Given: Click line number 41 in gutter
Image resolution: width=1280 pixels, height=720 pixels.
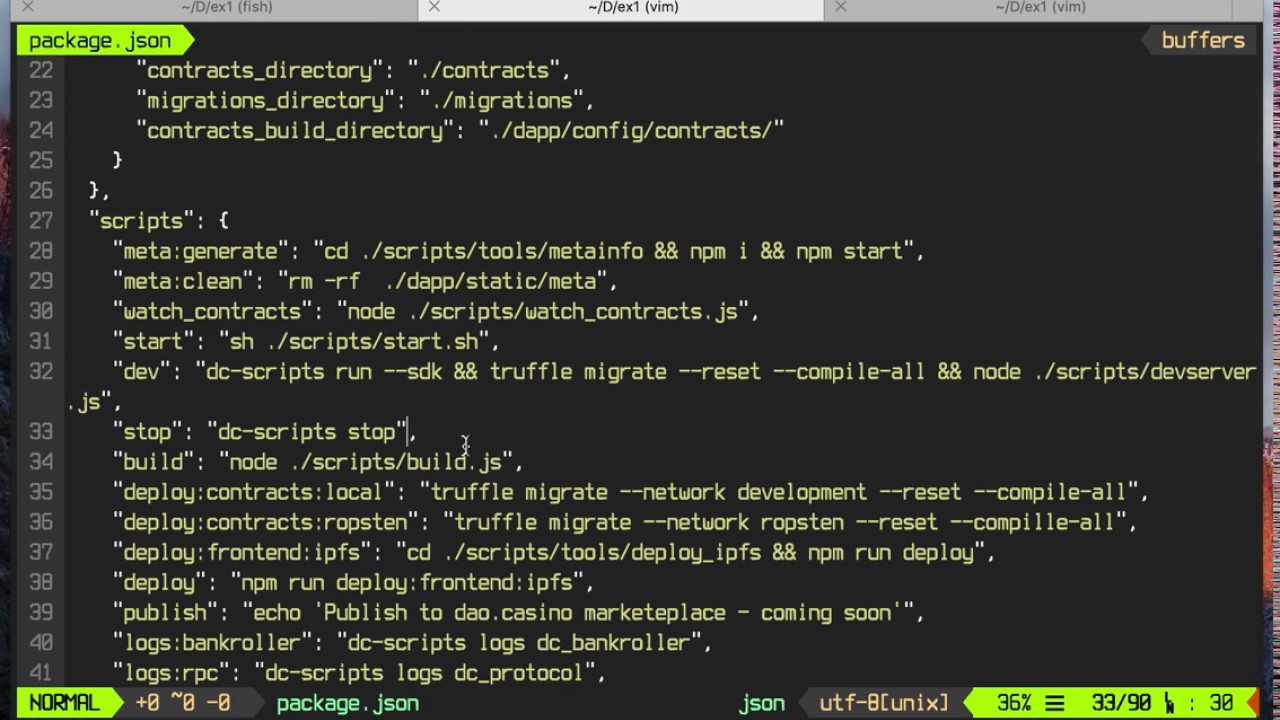Looking at the screenshot, I should (41, 673).
